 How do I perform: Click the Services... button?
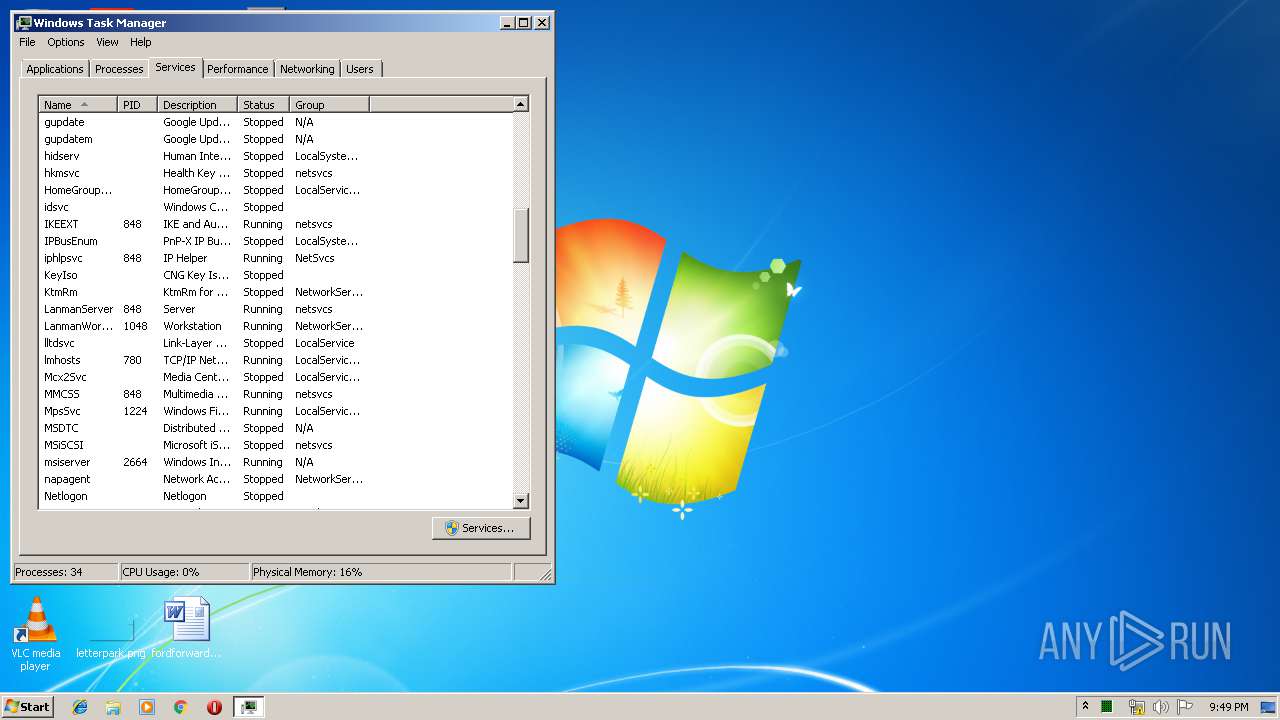[481, 528]
